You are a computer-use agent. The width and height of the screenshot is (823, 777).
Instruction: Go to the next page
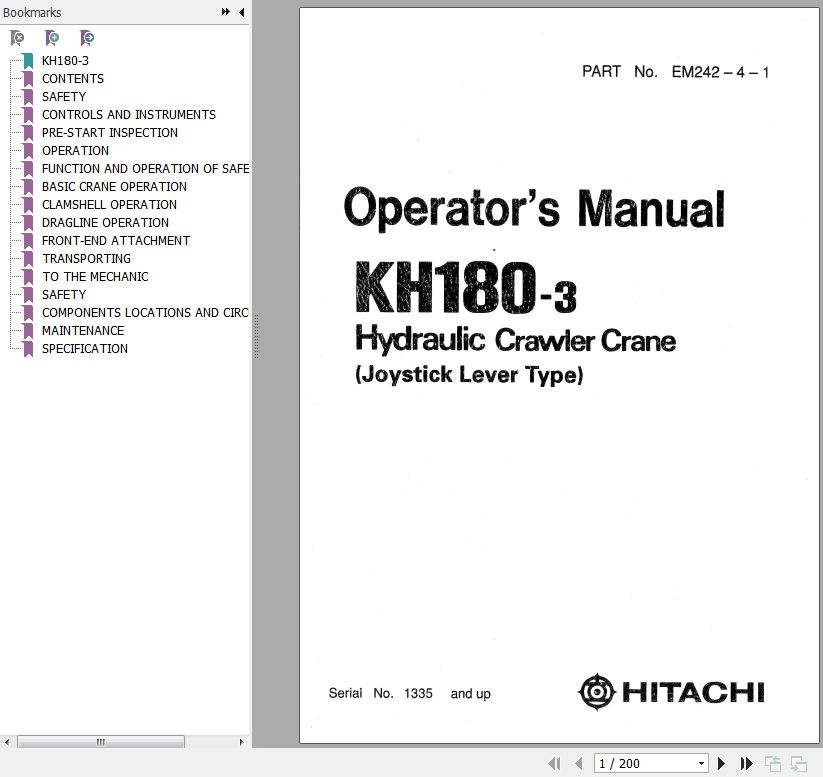tap(722, 764)
